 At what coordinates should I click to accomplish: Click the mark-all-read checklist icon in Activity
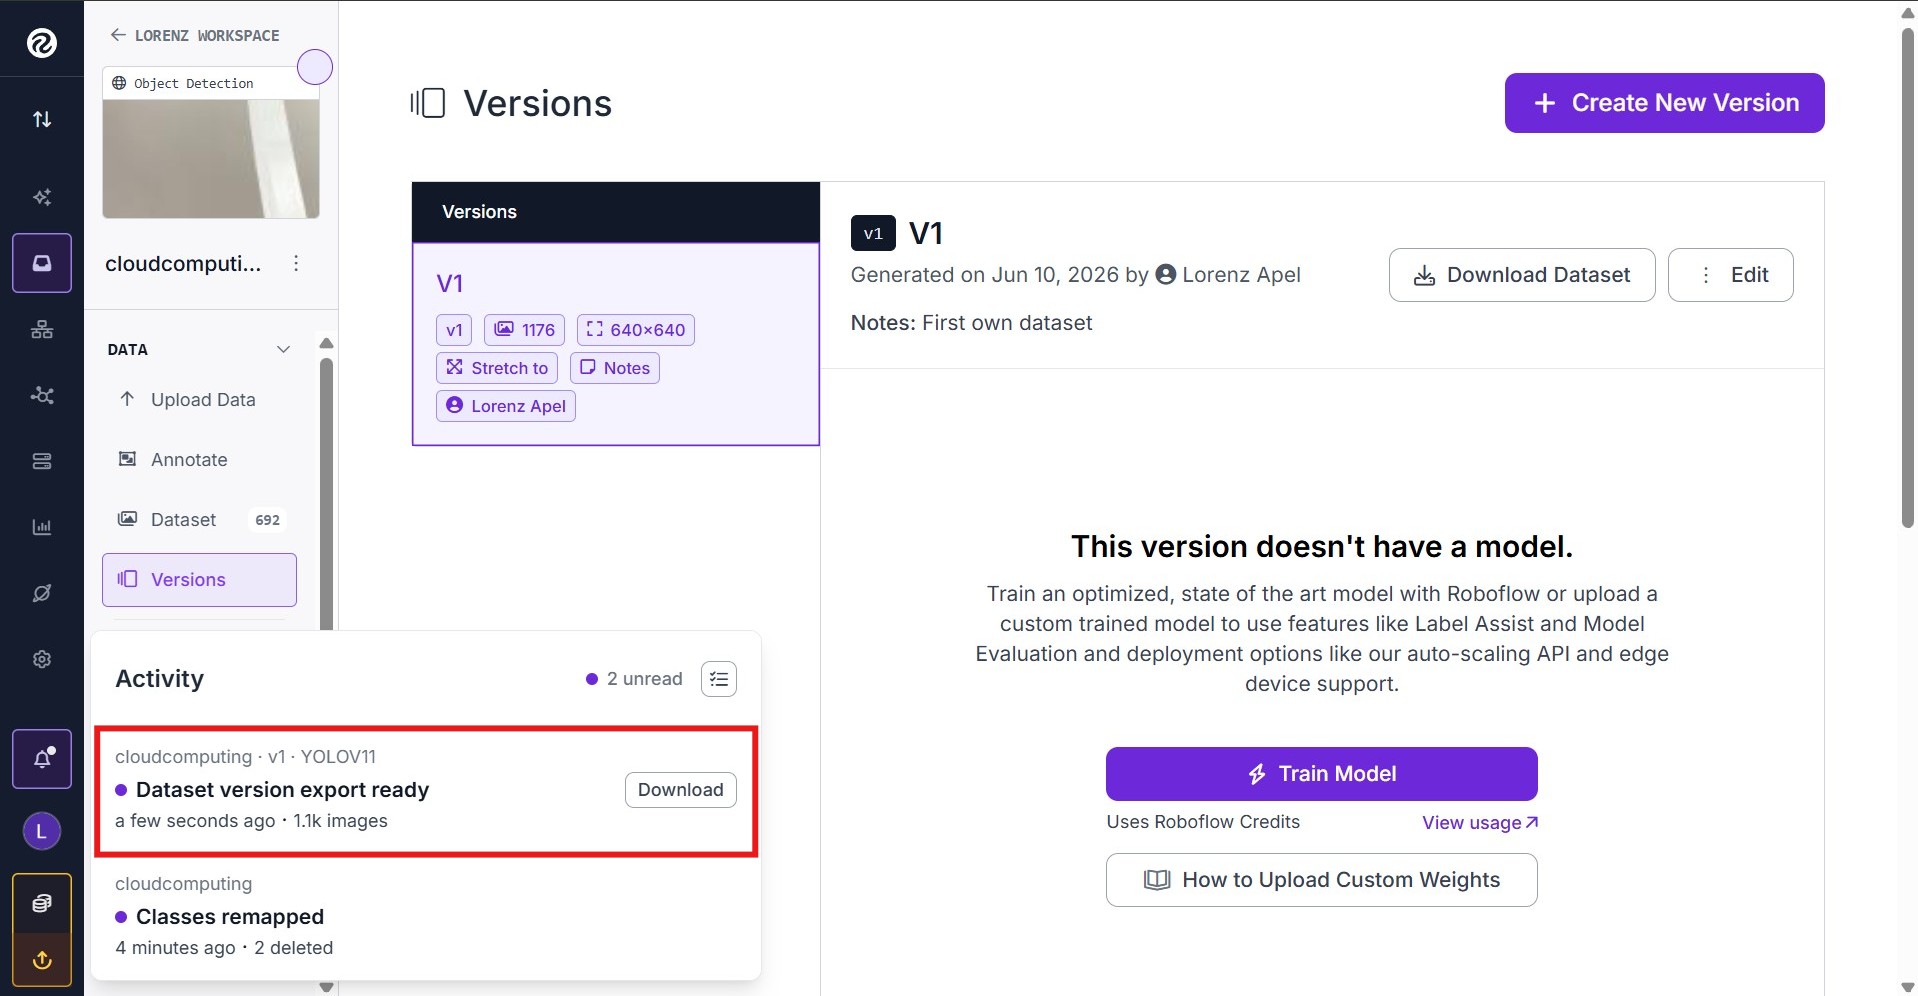click(719, 679)
